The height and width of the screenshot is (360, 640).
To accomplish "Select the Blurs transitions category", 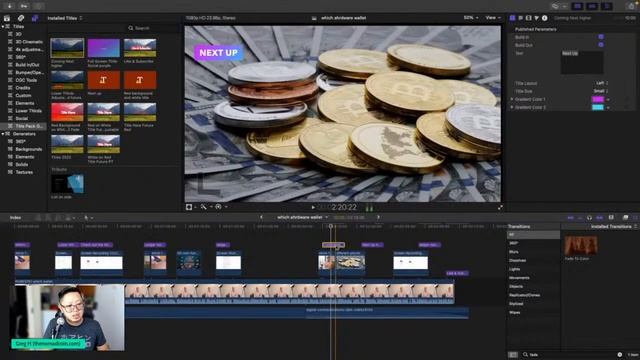I will (513, 252).
